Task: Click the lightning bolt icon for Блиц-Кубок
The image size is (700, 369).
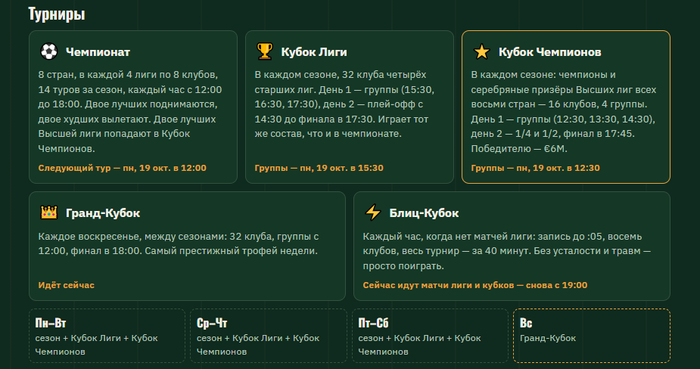Action: (x=373, y=213)
